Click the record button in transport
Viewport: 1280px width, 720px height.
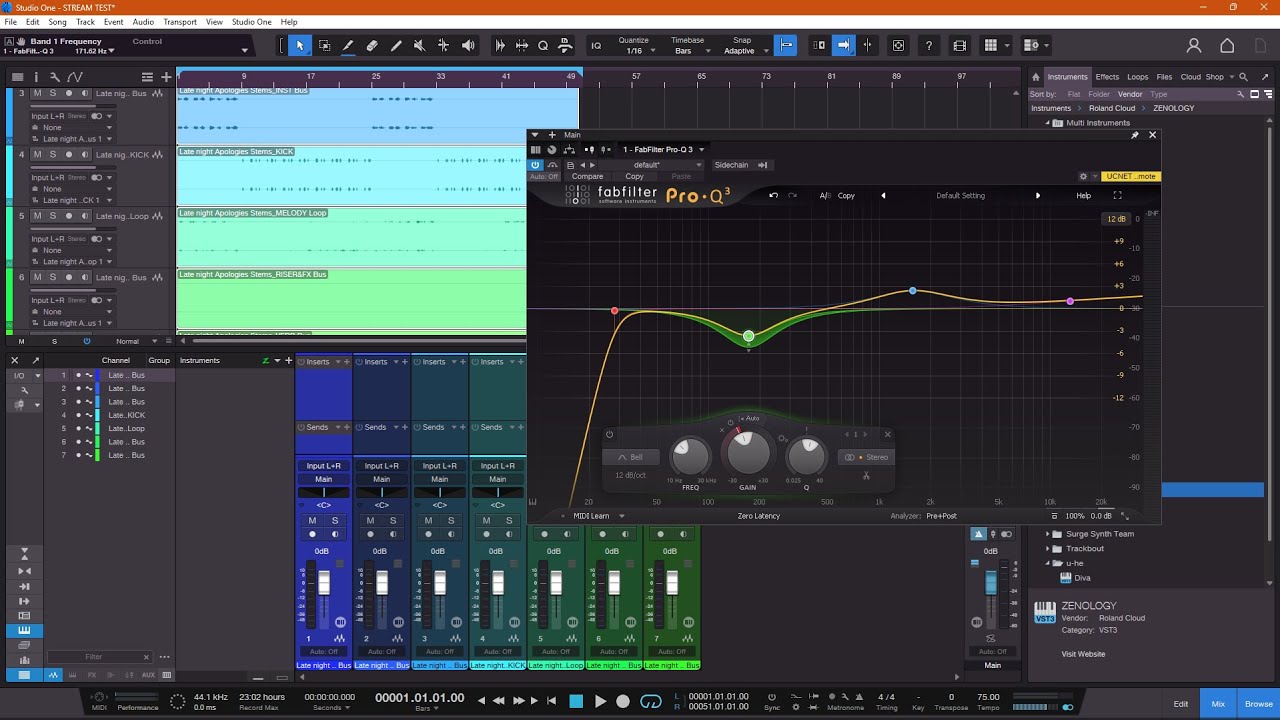tap(623, 701)
